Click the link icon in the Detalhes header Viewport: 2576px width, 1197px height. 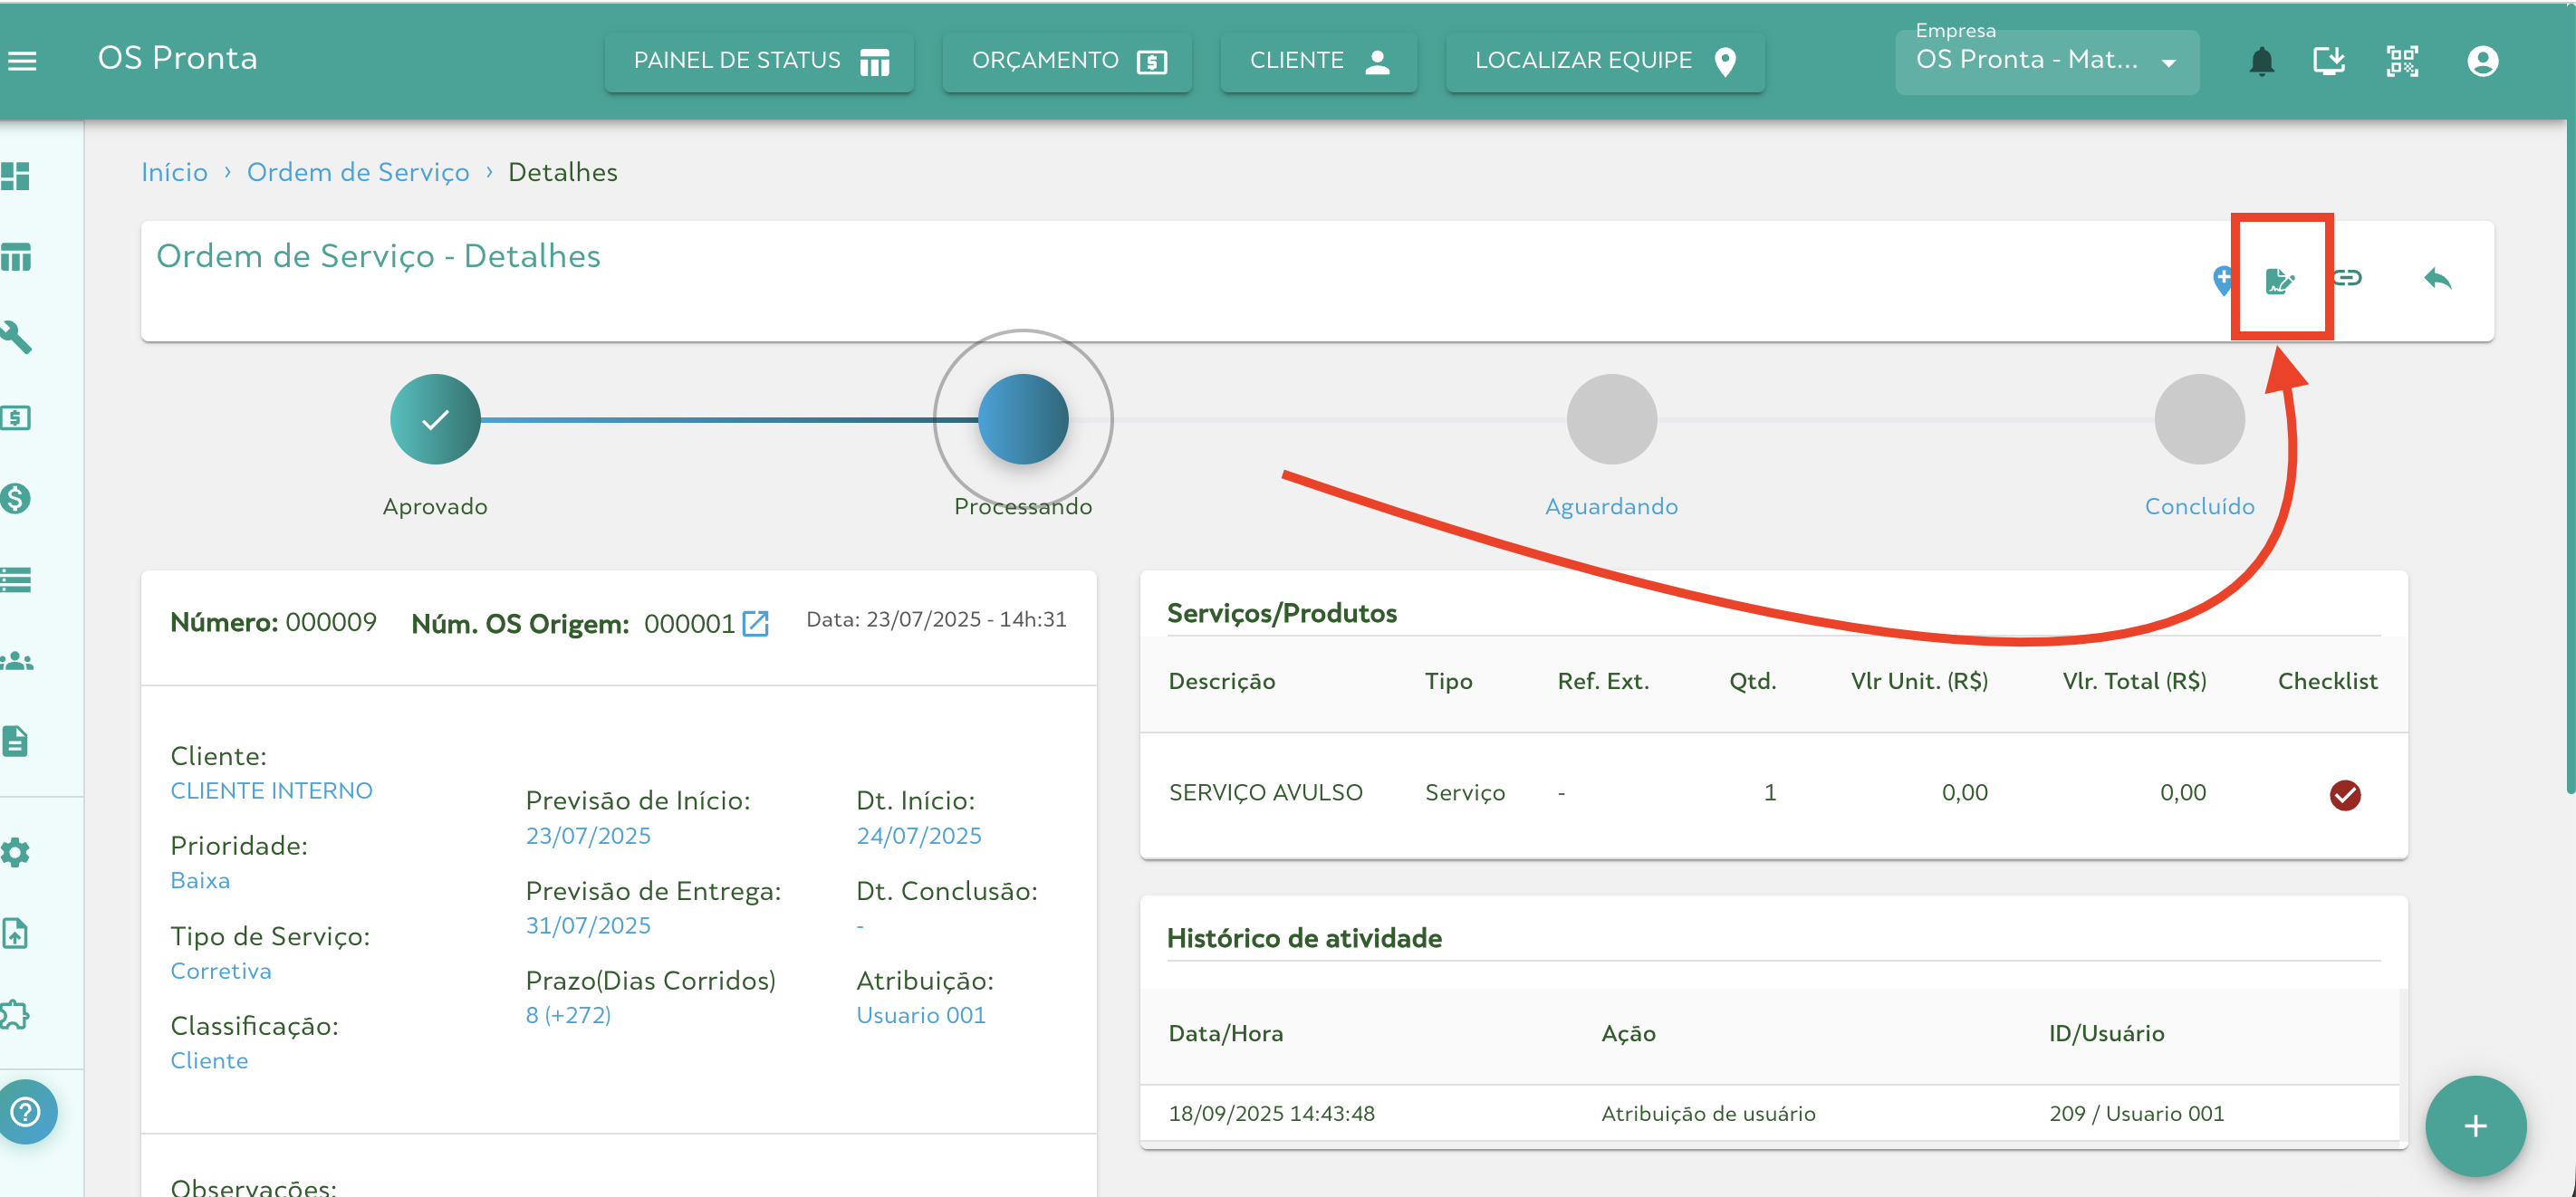(2348, 279)
